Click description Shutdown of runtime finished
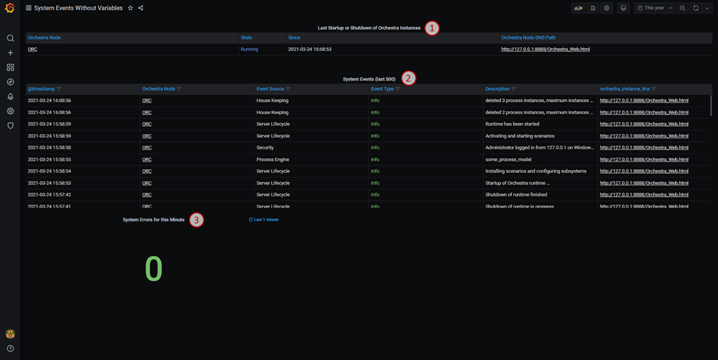Image resolution: width=718 pixels, height=360 pixels. tap(516, 195)
